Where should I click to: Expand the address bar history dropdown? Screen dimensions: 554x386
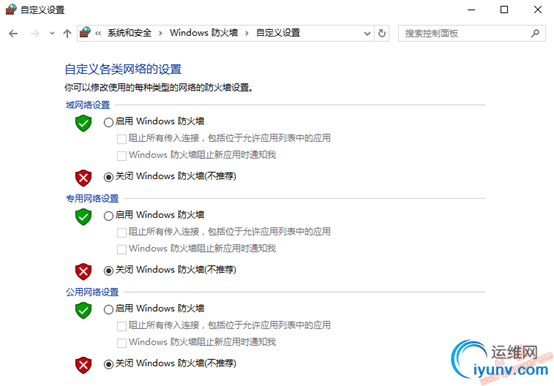[367, 34]
